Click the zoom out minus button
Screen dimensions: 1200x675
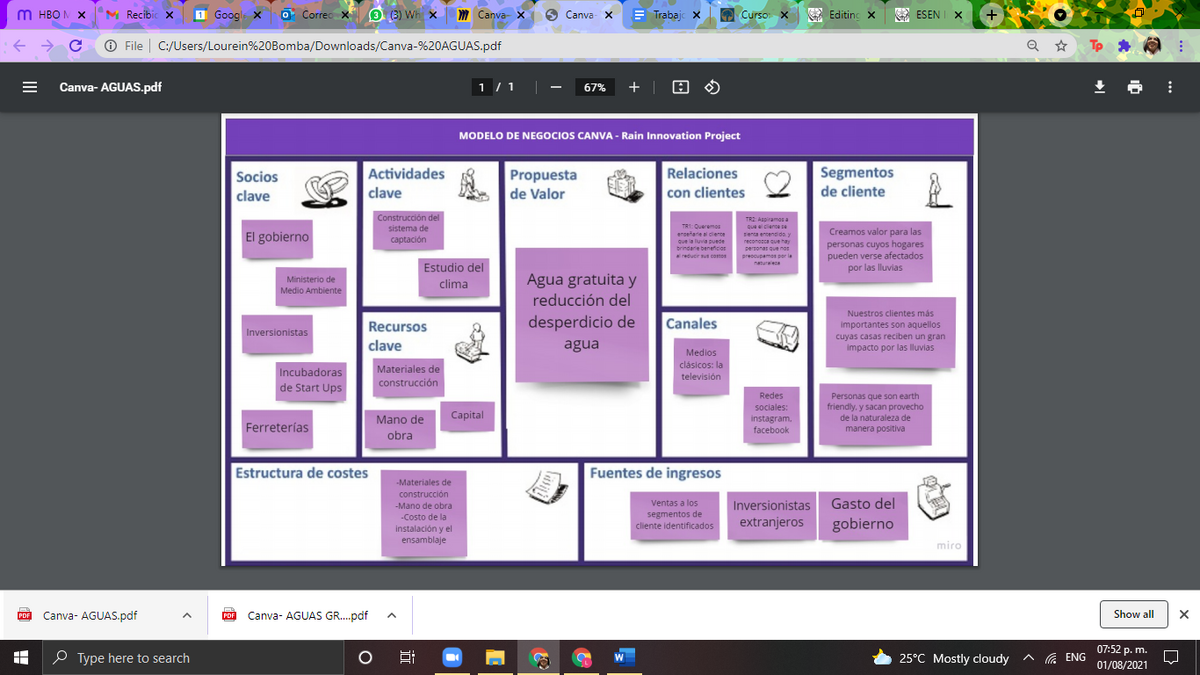click(x=553, y=87)
